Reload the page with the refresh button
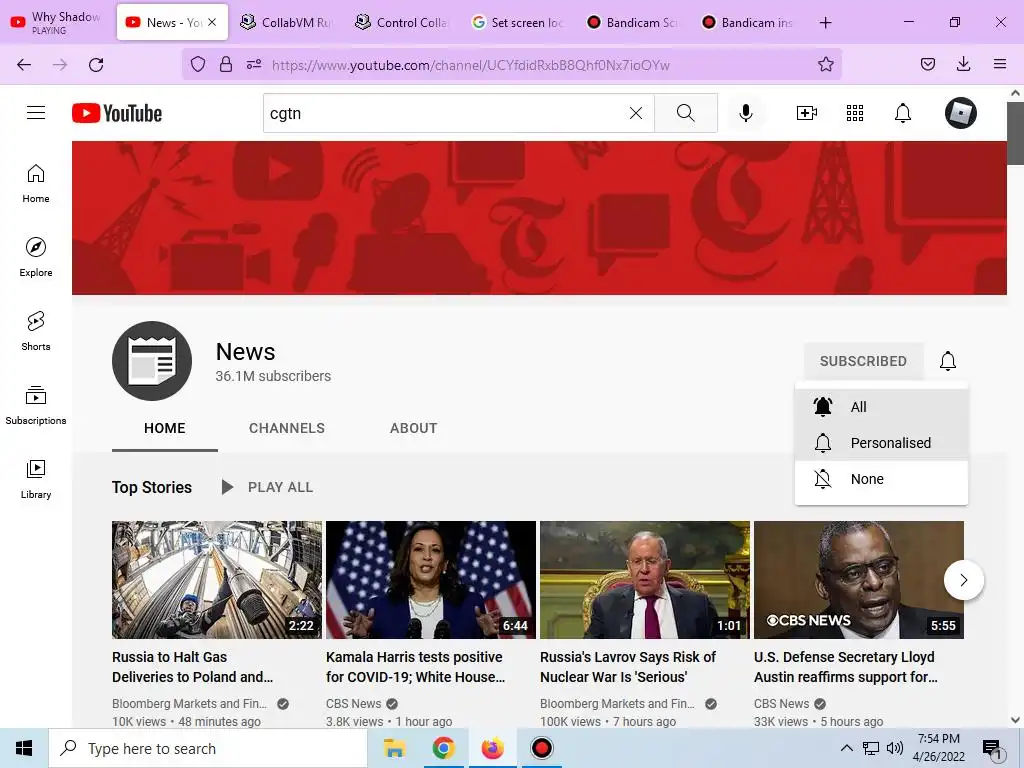Screen dimensions: 1024x768 (x=96, y=65)
